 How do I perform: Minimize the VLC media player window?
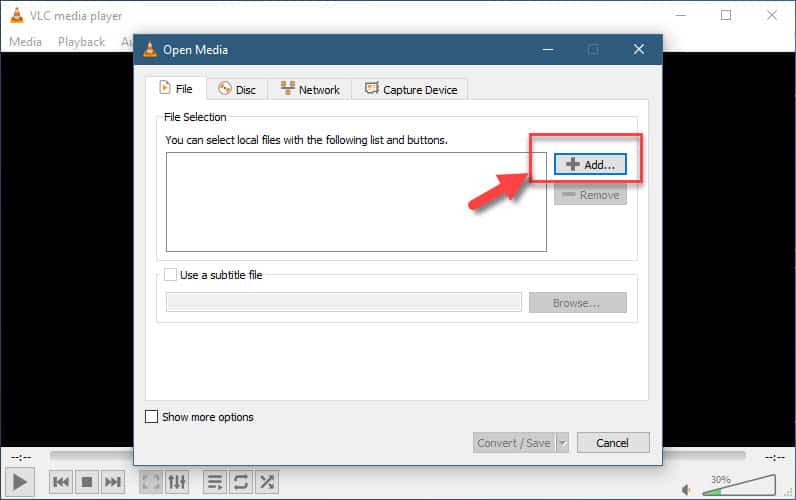pyautogui.click(x=681, y=15)
